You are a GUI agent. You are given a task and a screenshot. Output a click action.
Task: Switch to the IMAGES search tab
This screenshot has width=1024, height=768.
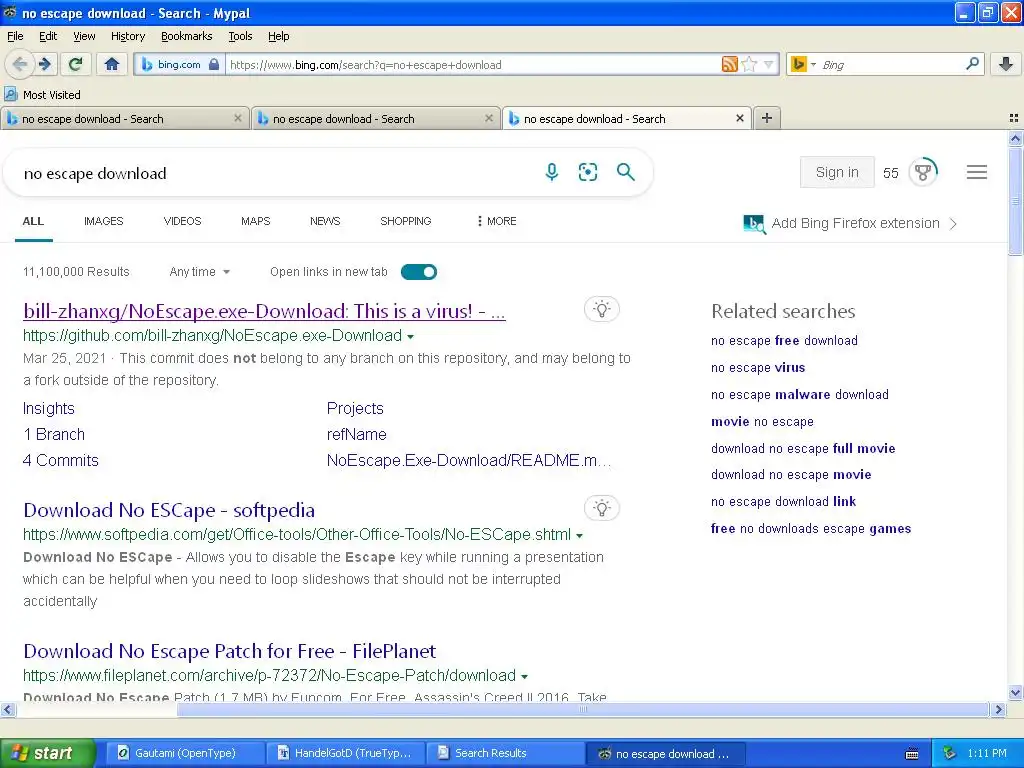tap(103, 221)
